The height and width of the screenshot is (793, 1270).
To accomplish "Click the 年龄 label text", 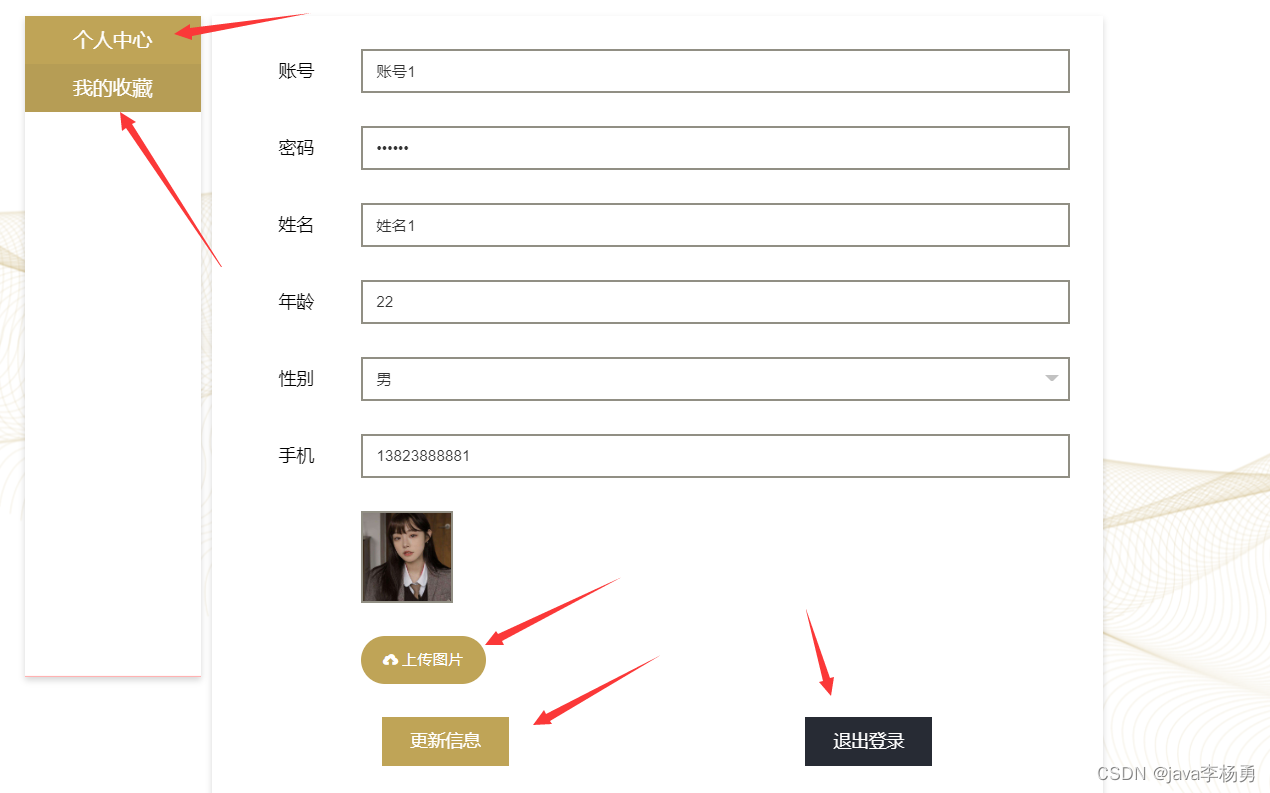I will pos(296,302).
